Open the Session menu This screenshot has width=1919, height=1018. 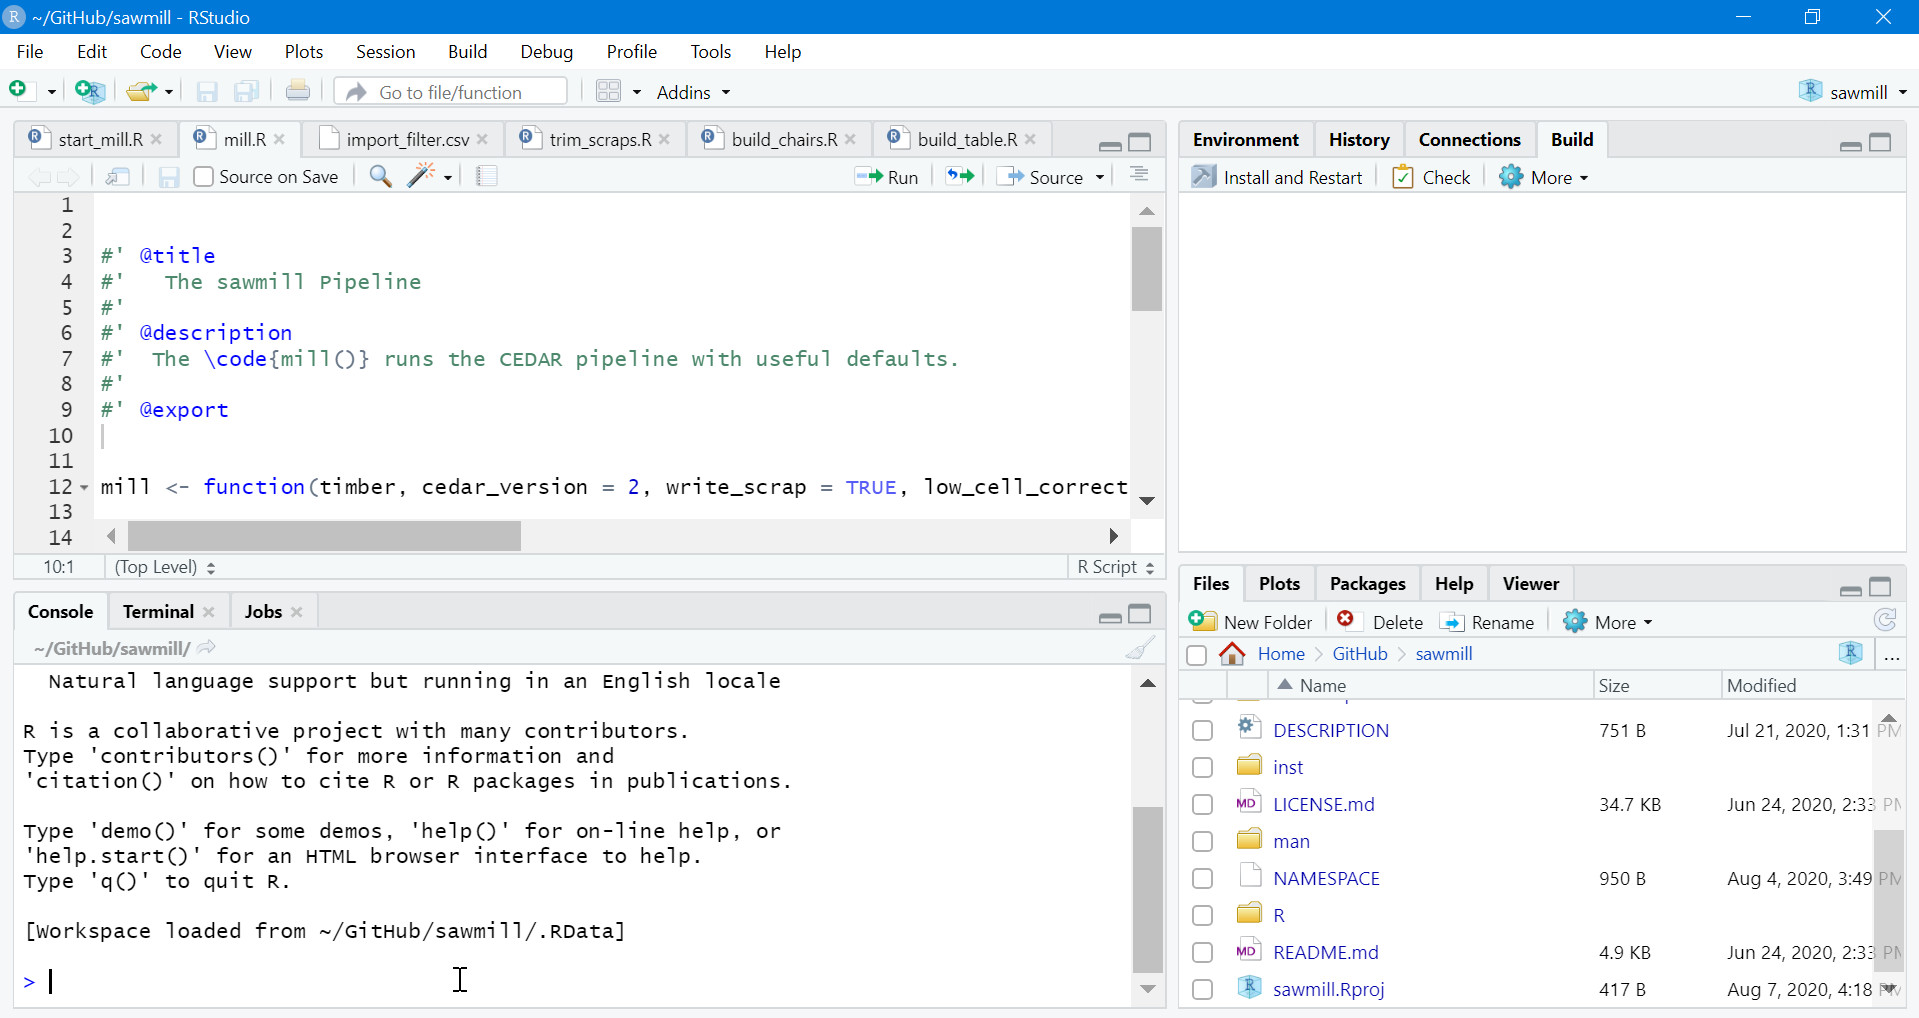coord(385,52)
